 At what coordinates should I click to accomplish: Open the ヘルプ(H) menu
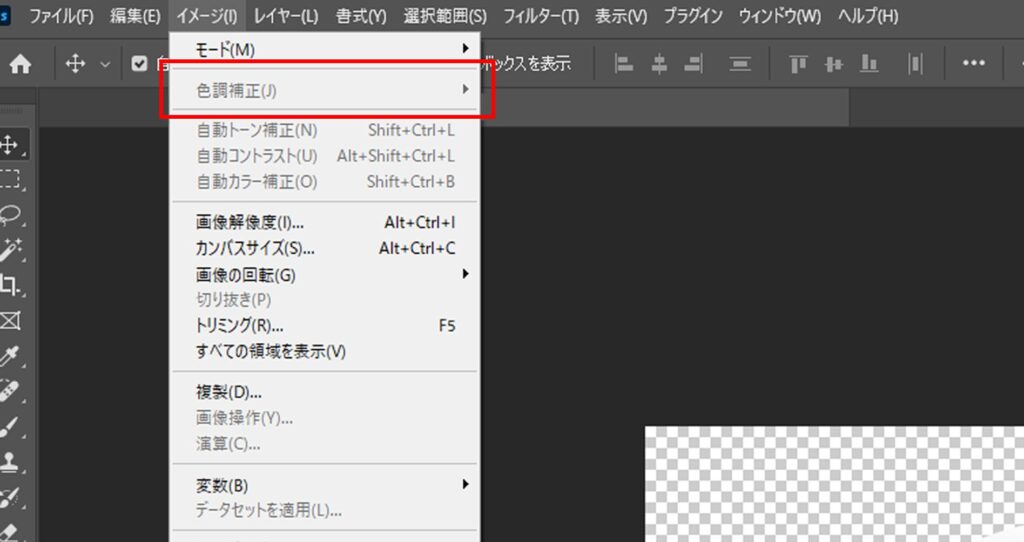pyautogui.click(x=868, y=16)
